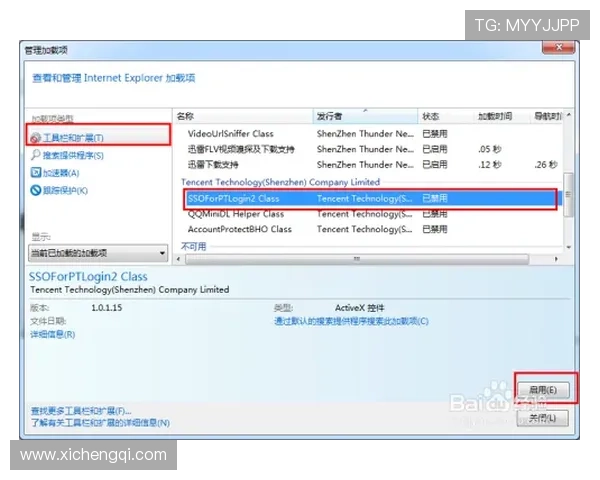Click the 启用 enable button
600x480 pixels.
pyautogui.click(x=547, y=388)
